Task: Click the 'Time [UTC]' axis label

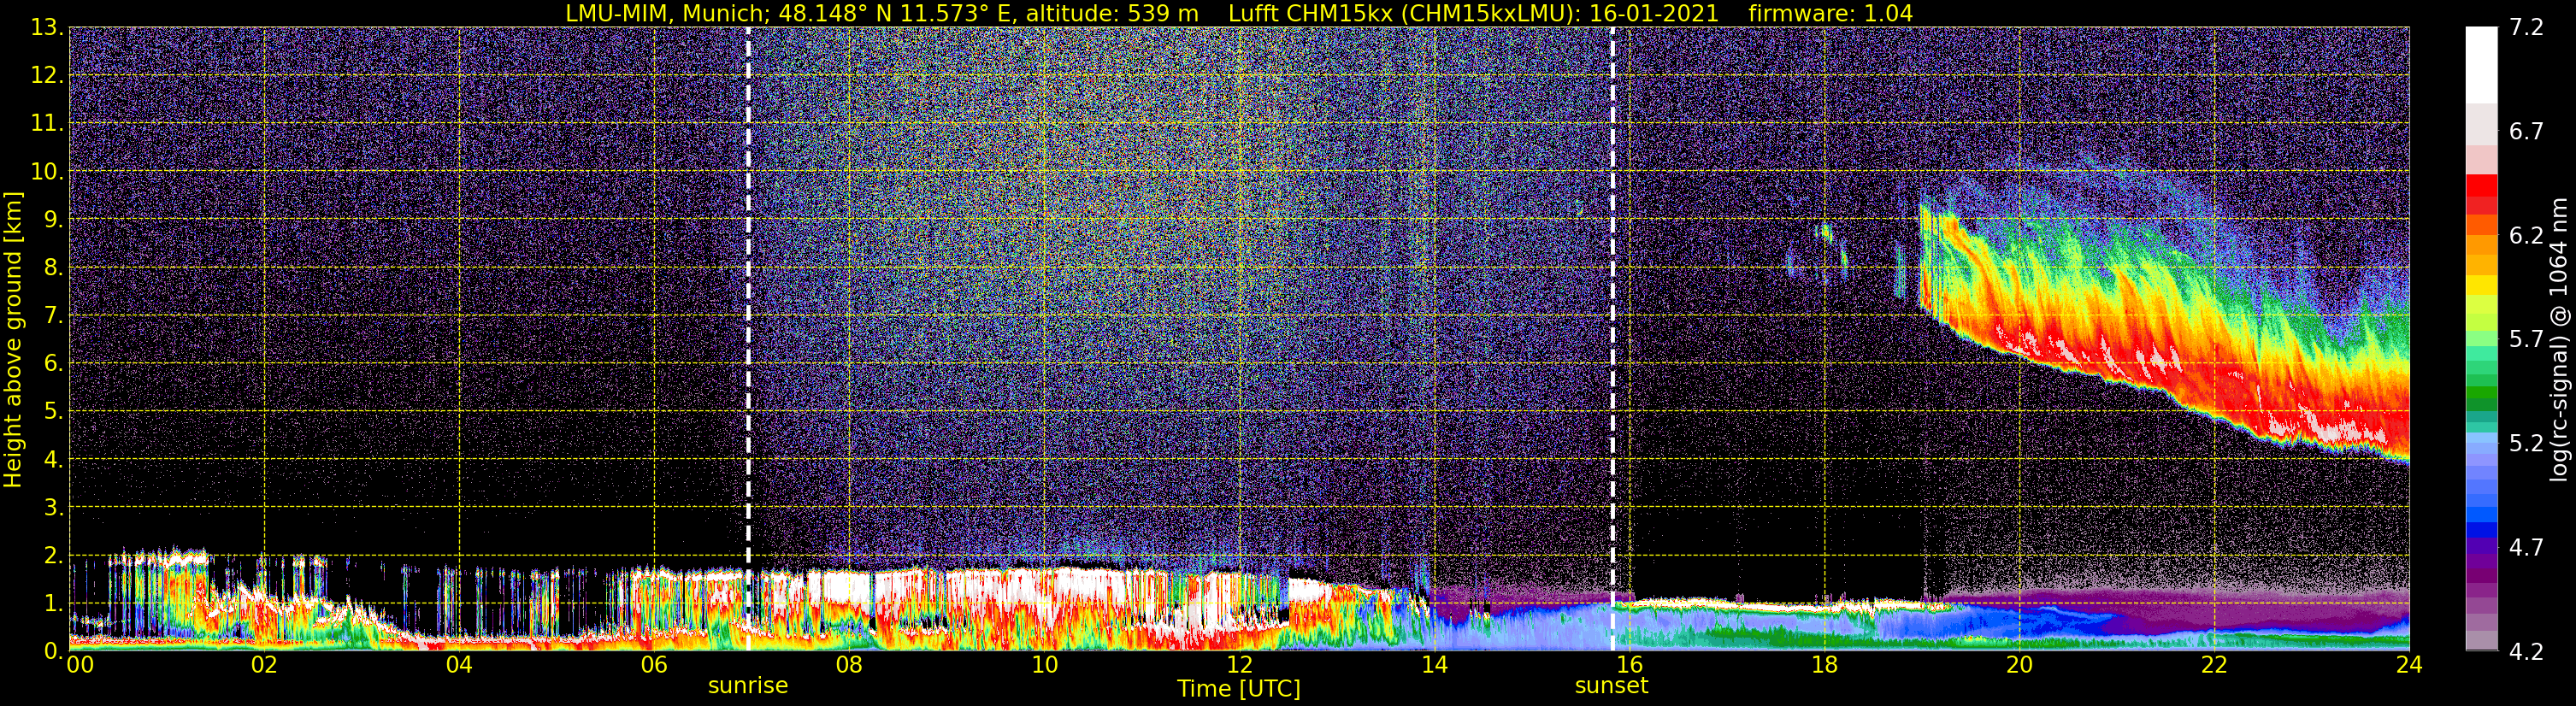Action: pos(1238,689)
